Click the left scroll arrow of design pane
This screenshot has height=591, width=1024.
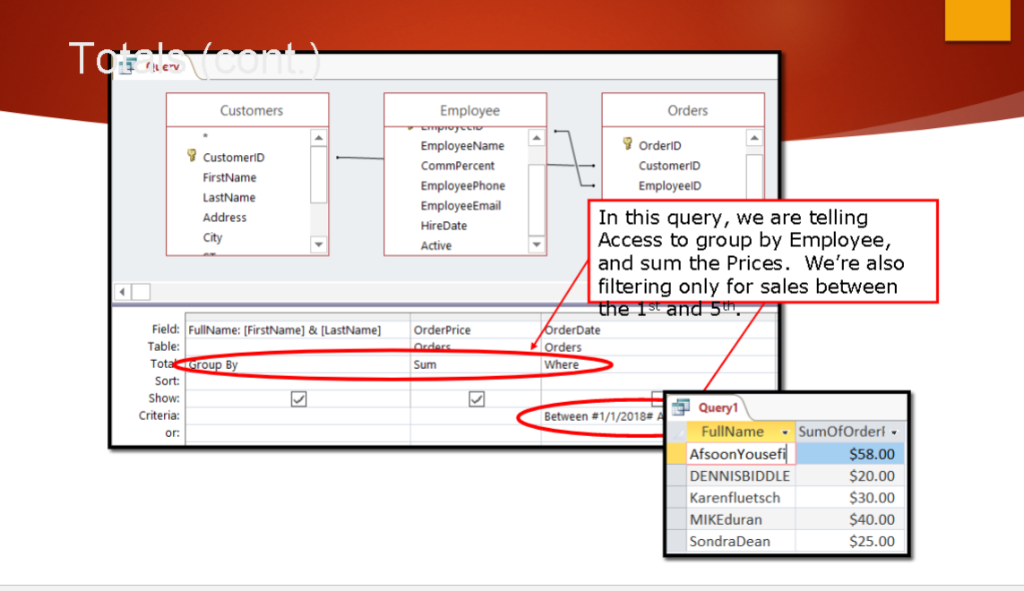tap(123, 292)
